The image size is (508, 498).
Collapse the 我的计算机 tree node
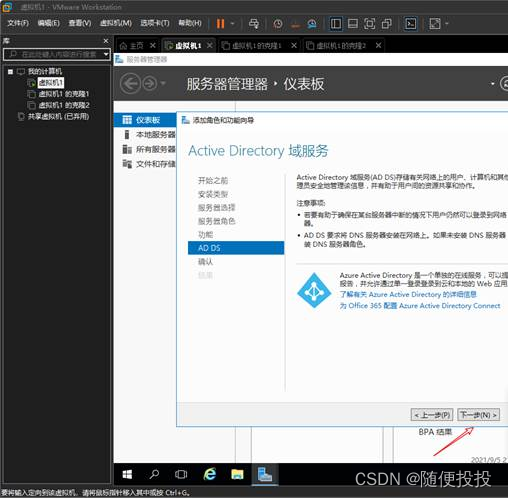pyautogui.click(x=10, y=72)
